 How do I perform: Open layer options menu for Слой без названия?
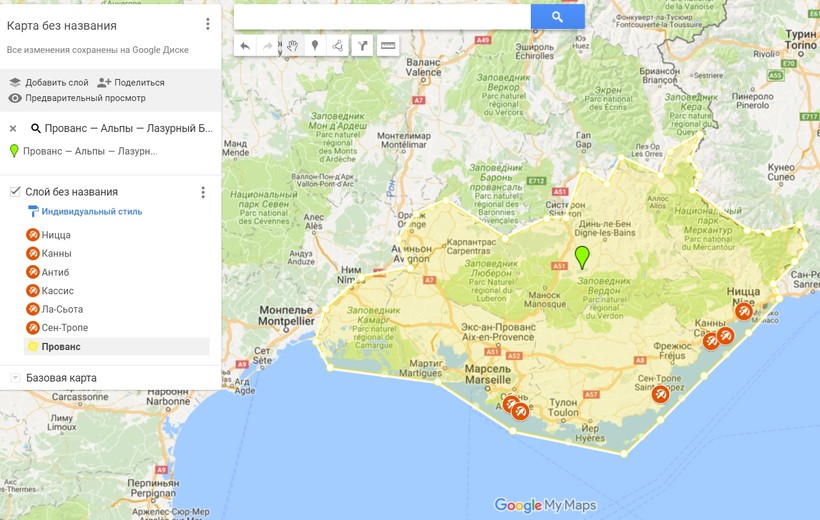coord(203,192)
